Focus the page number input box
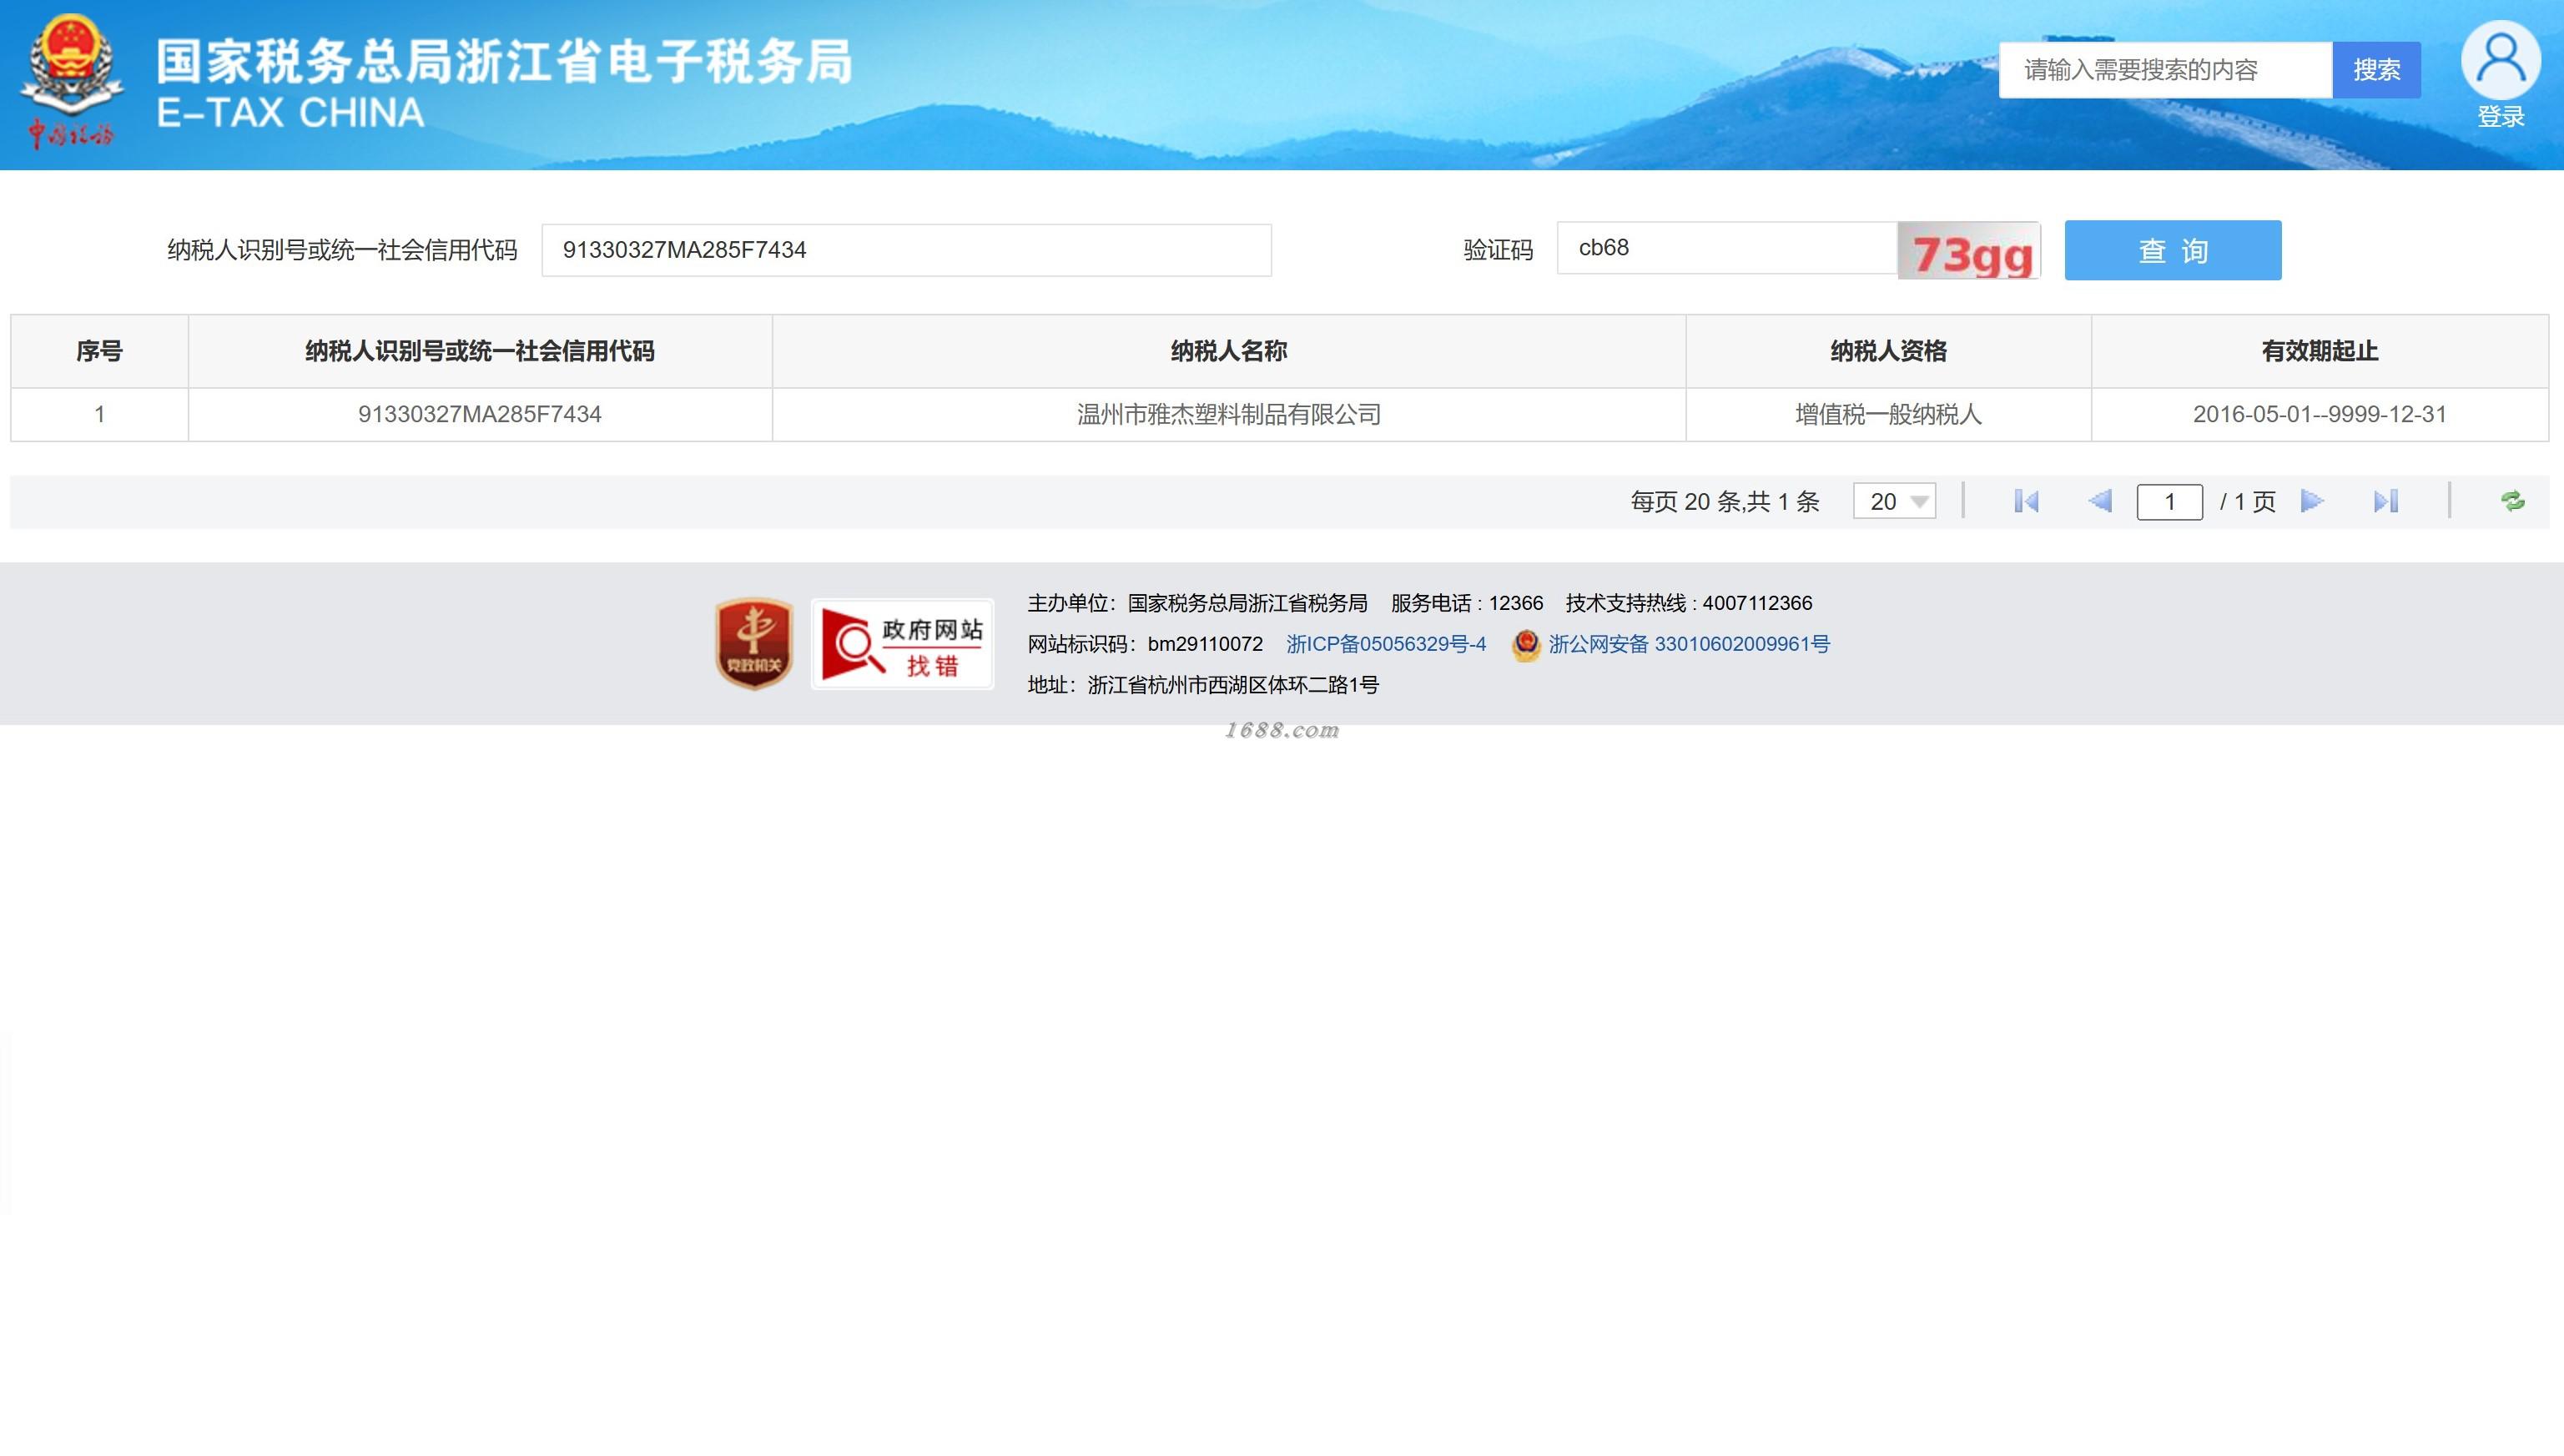Screen dimensions: 2564x1456 click(x=2170, y=501)
